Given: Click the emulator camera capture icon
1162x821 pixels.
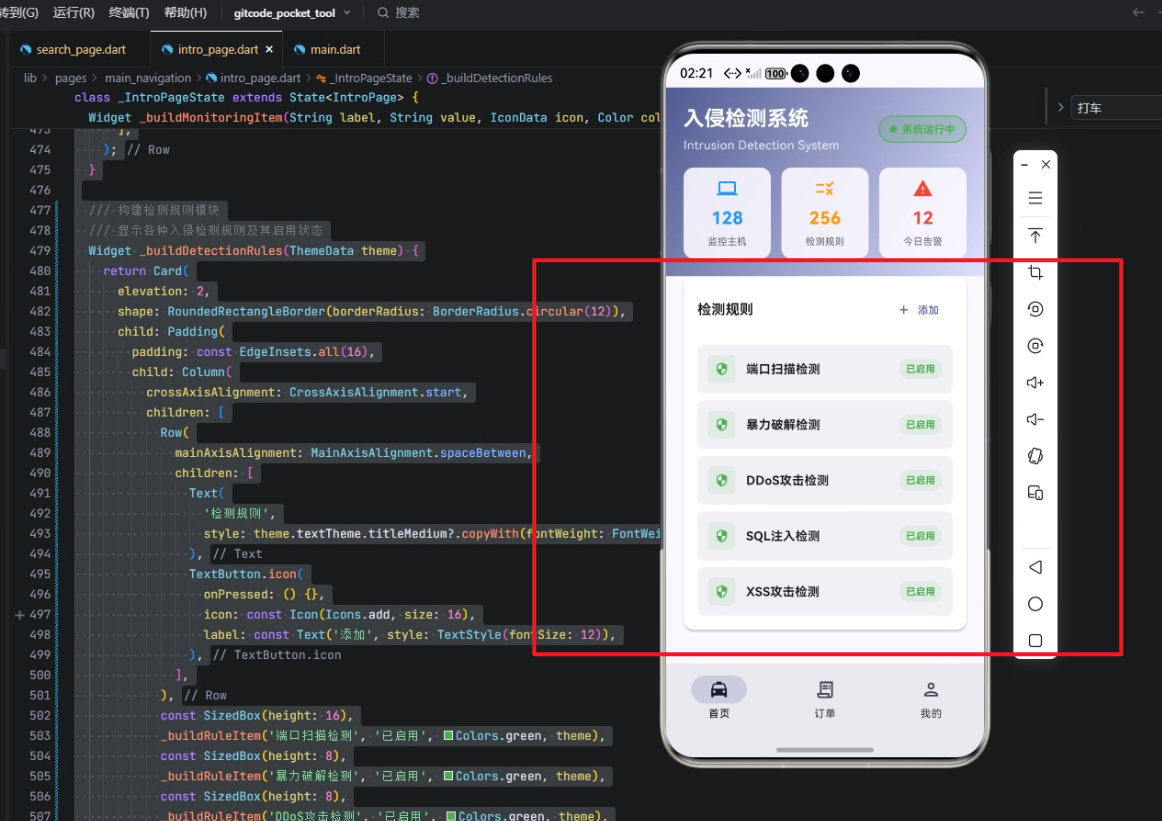Looking at the screenshot, I should (x=1035, y=345).
